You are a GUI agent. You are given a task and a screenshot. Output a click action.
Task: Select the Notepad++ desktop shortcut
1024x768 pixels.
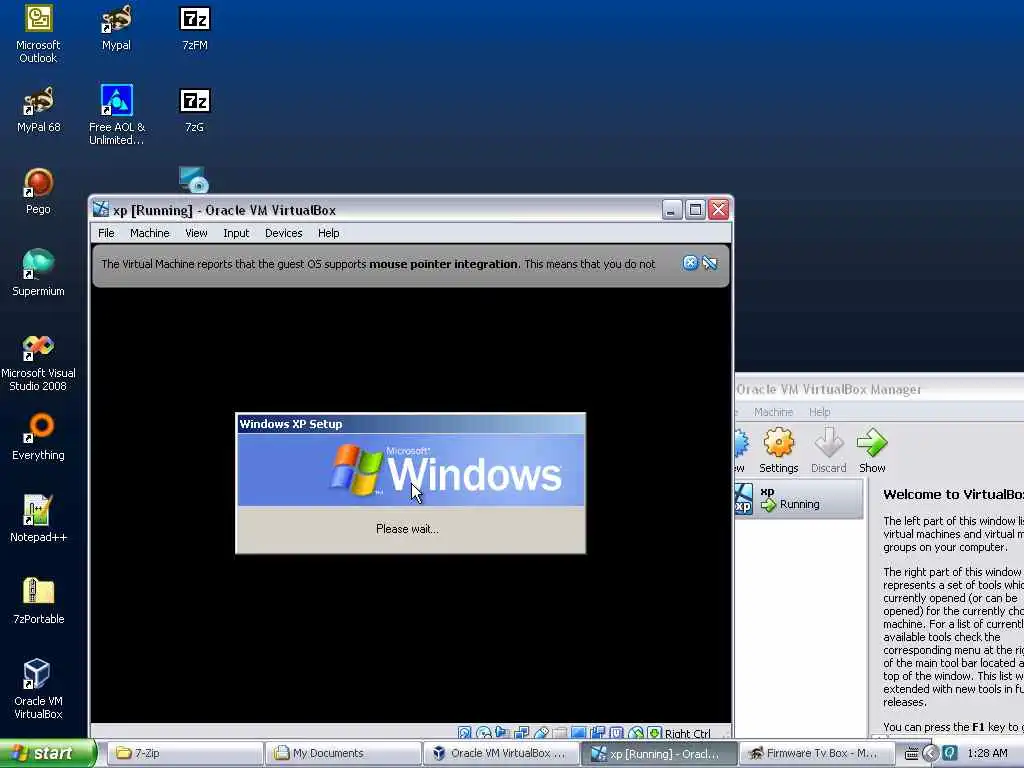[x=38, y=519]
